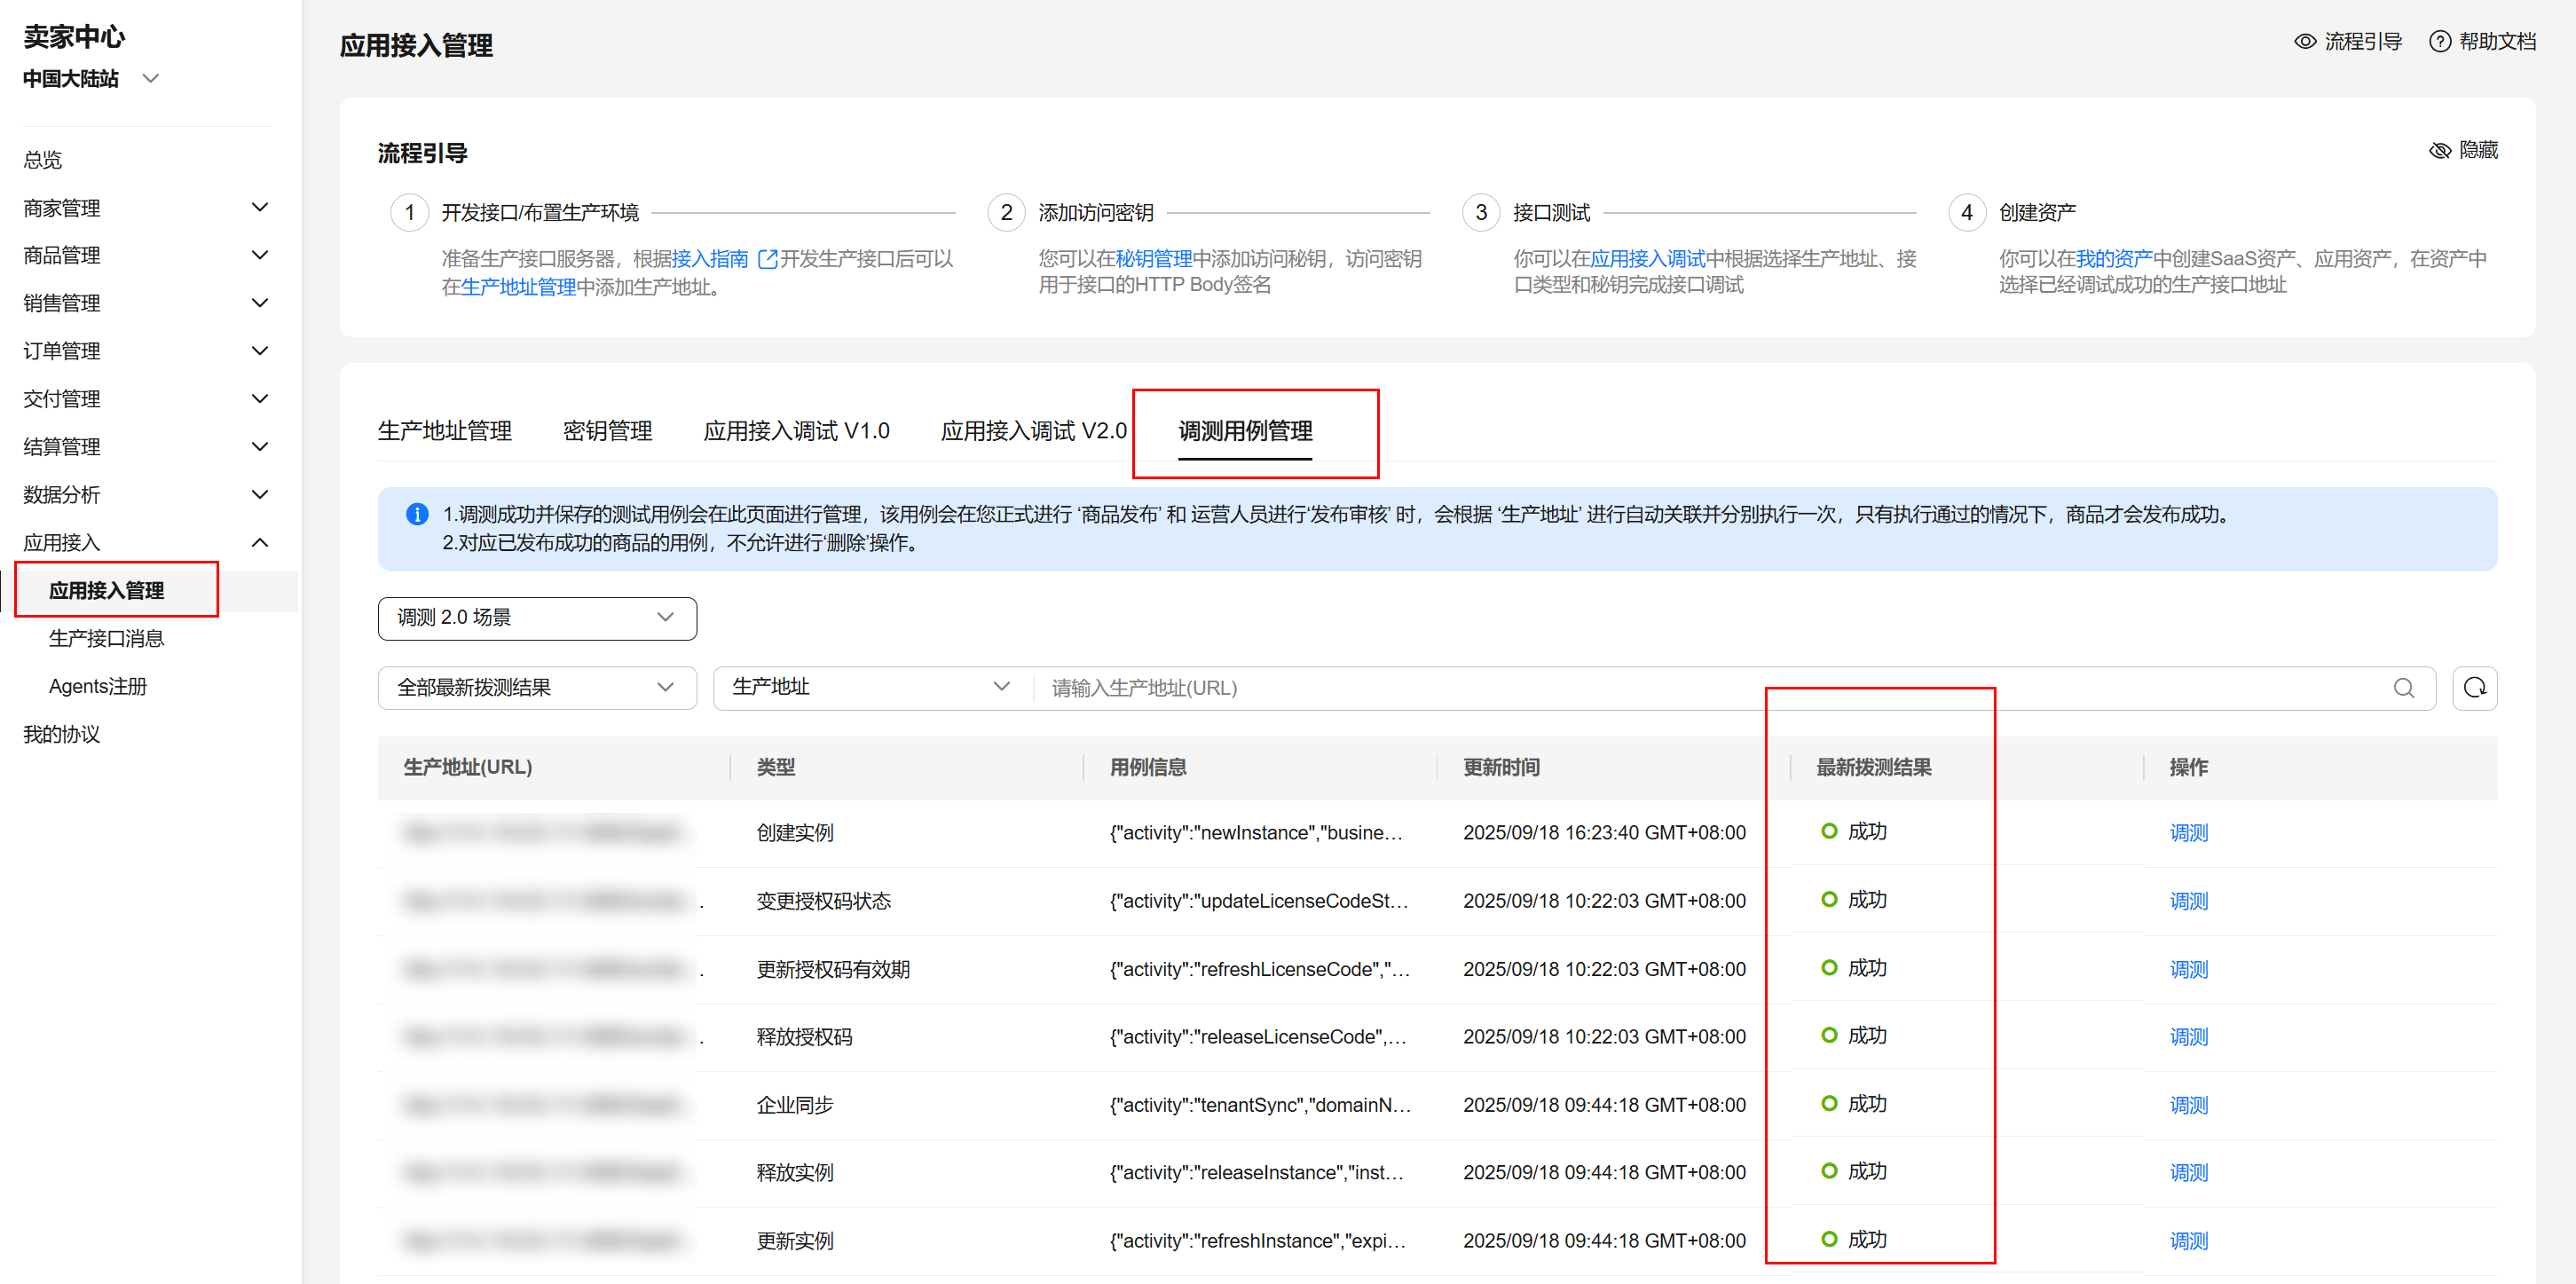This screenshot has width=2576, height=1284.
Task: Click the eye icon for 流程引导
Action: [x=2305, y=41]
